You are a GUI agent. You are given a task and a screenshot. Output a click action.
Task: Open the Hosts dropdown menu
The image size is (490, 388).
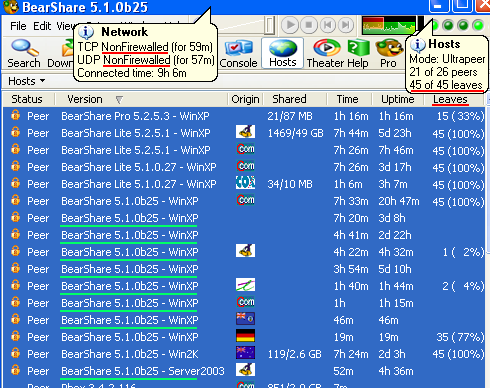27,81
